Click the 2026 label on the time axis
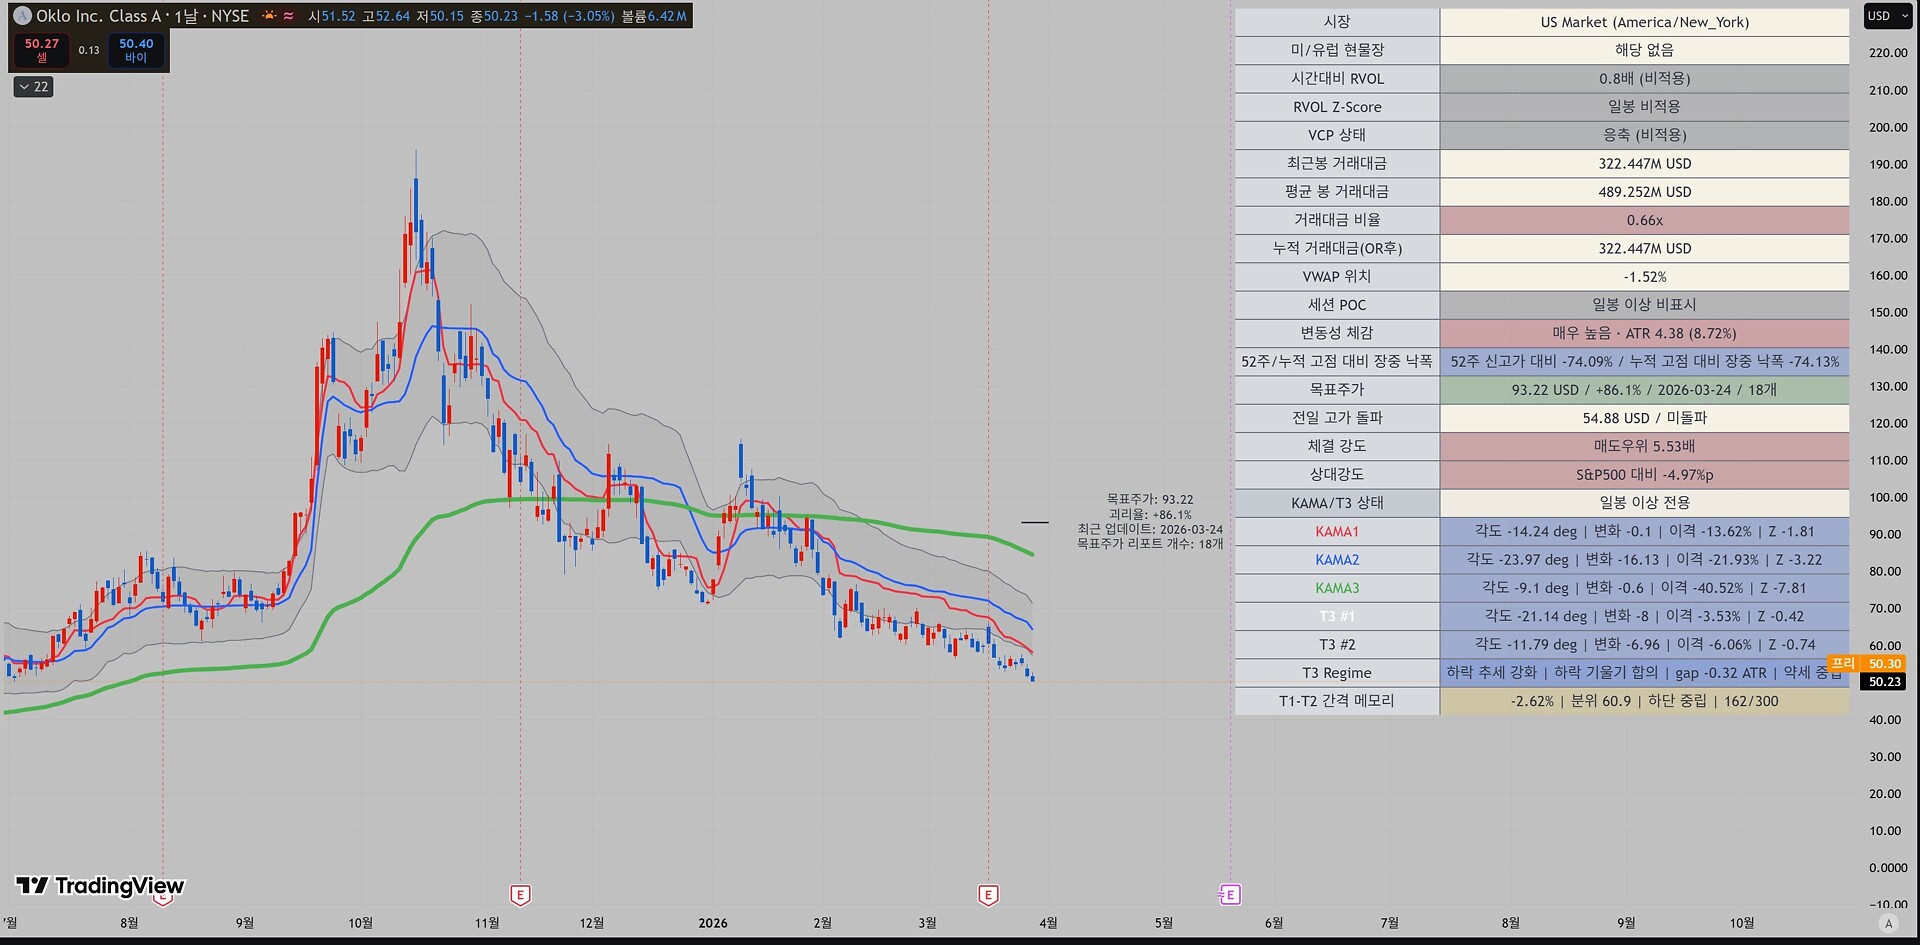1920x945 pixels. (x=713, y=923)
